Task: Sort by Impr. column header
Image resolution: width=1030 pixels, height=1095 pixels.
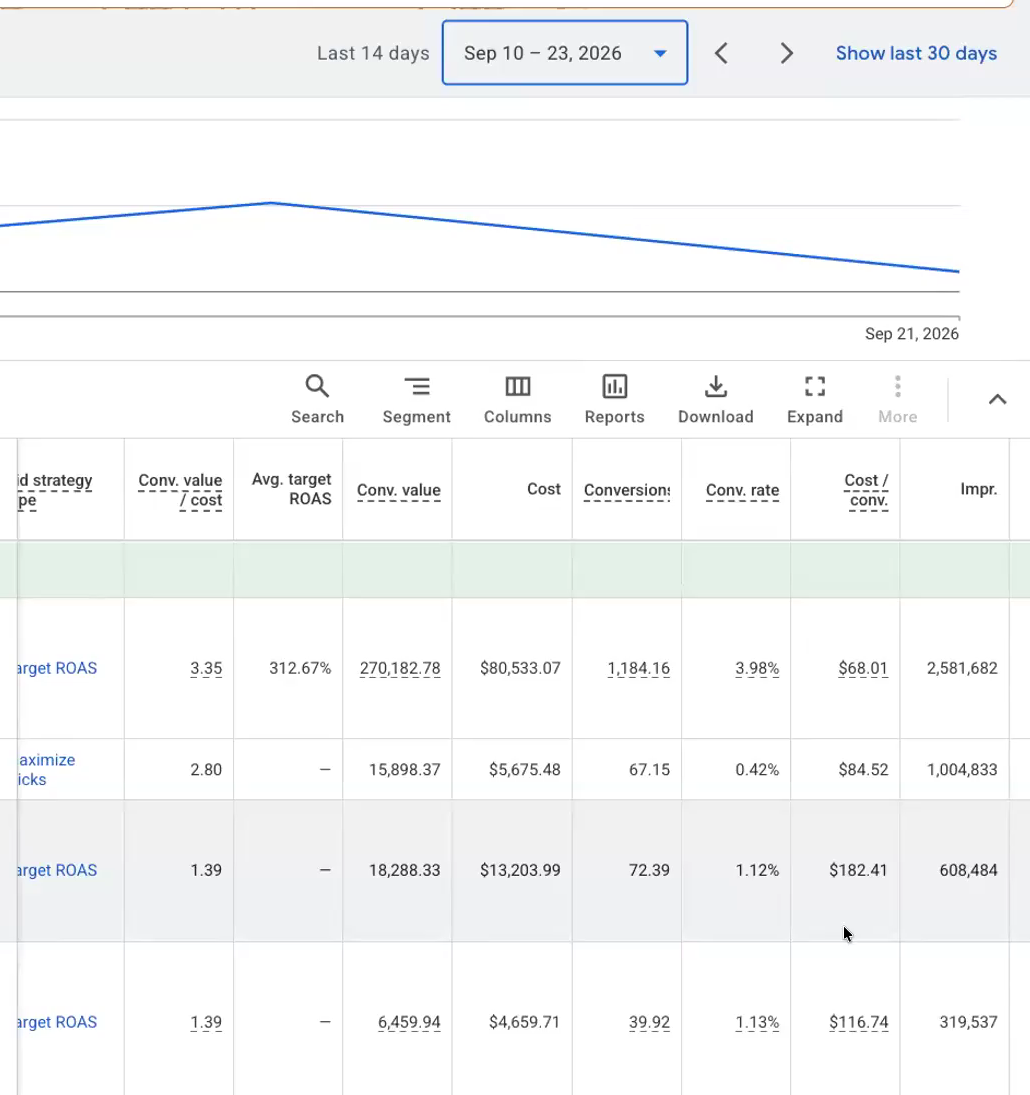Action: point(978,489)
